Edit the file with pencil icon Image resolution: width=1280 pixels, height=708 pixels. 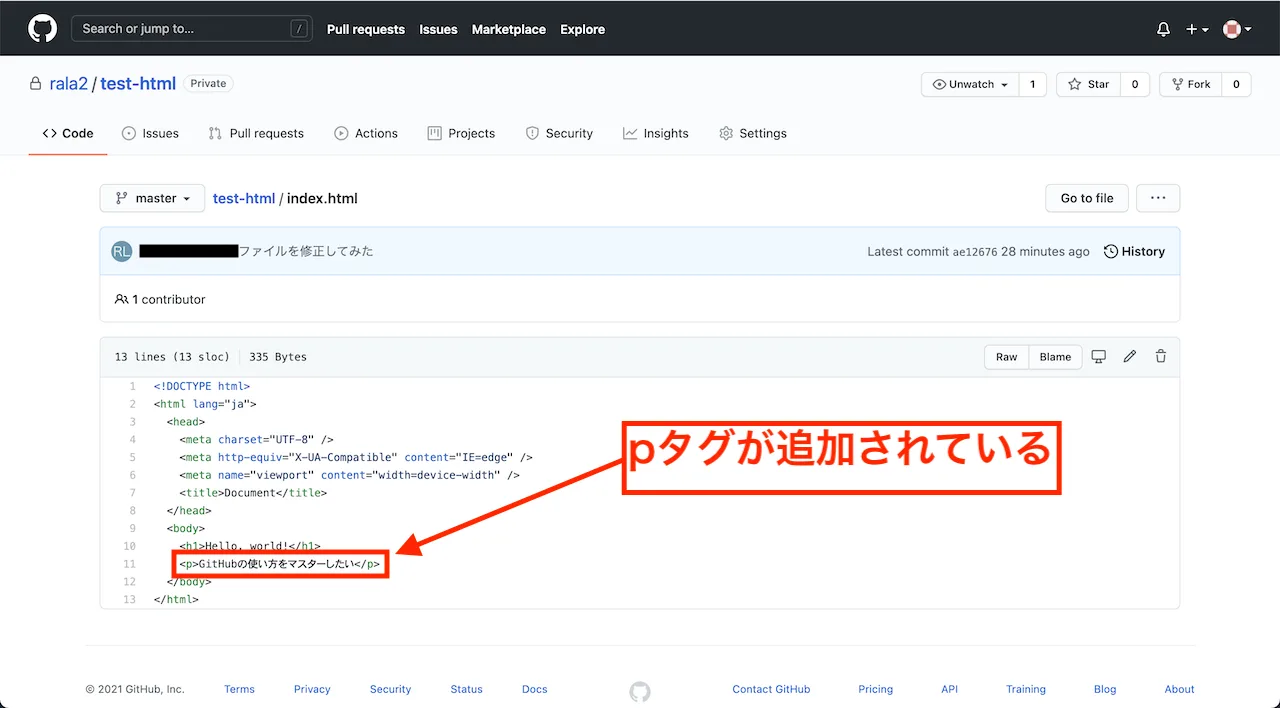(x=1130, y=356)
